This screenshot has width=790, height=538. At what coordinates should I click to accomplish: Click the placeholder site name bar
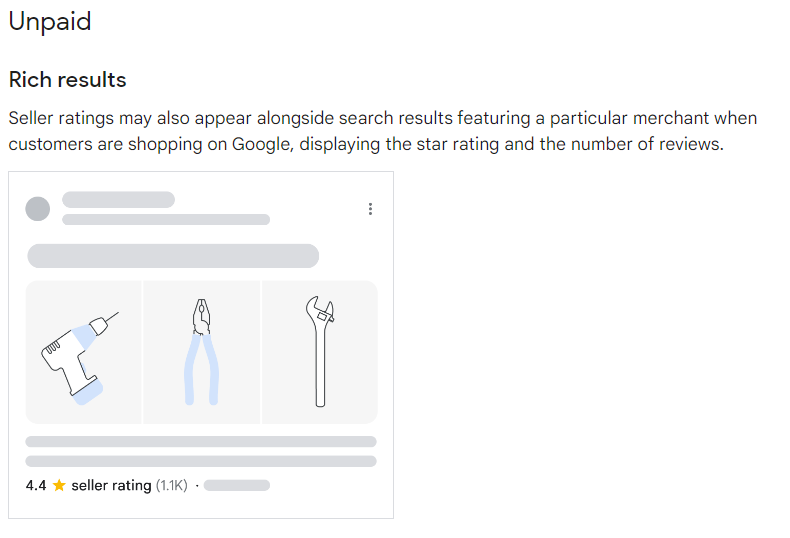click(118, 199)
